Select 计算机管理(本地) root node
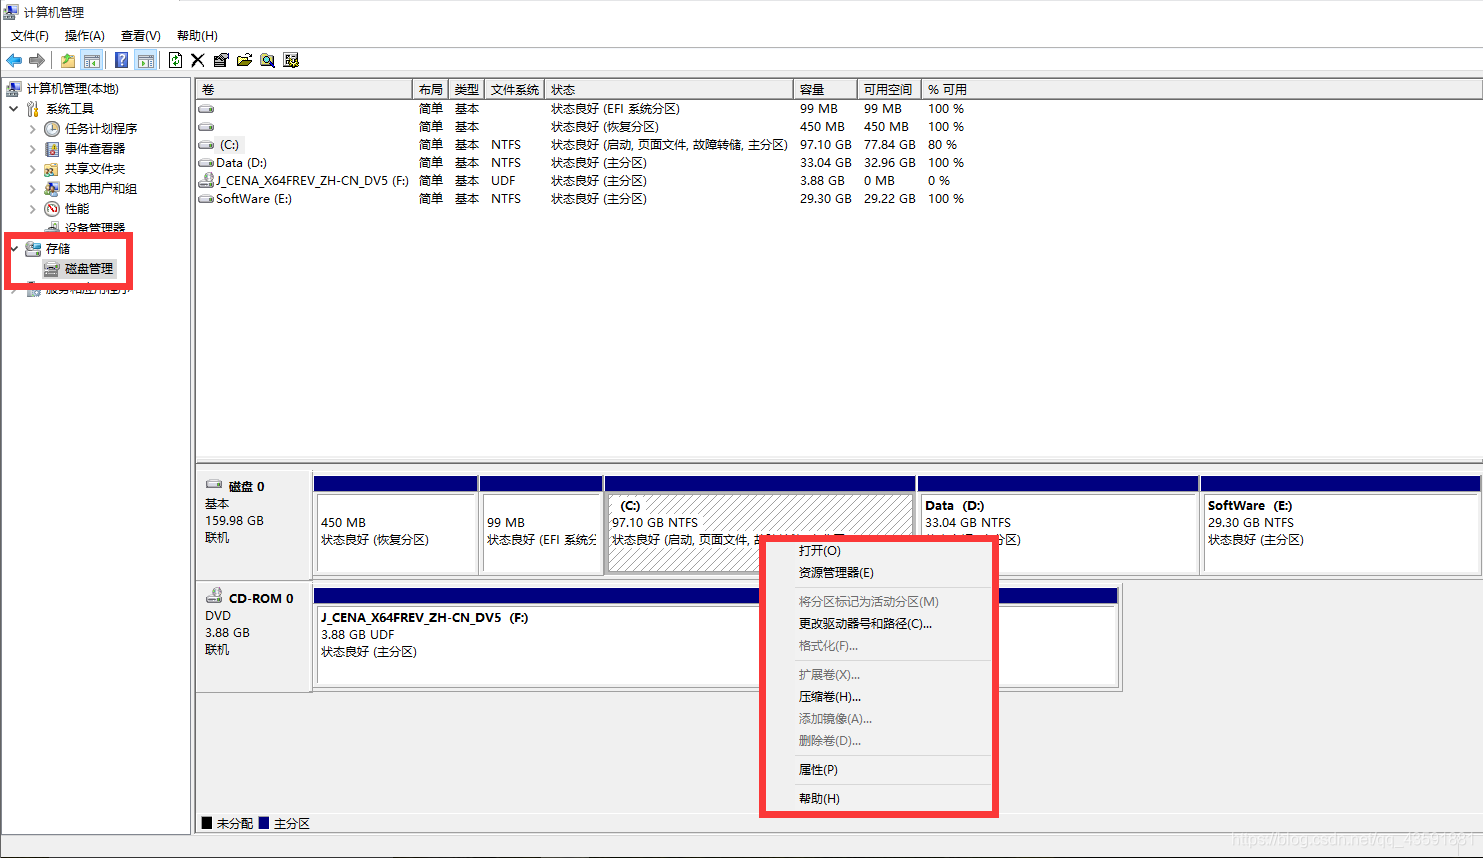The image size is (1483, 858). (72, 89)
